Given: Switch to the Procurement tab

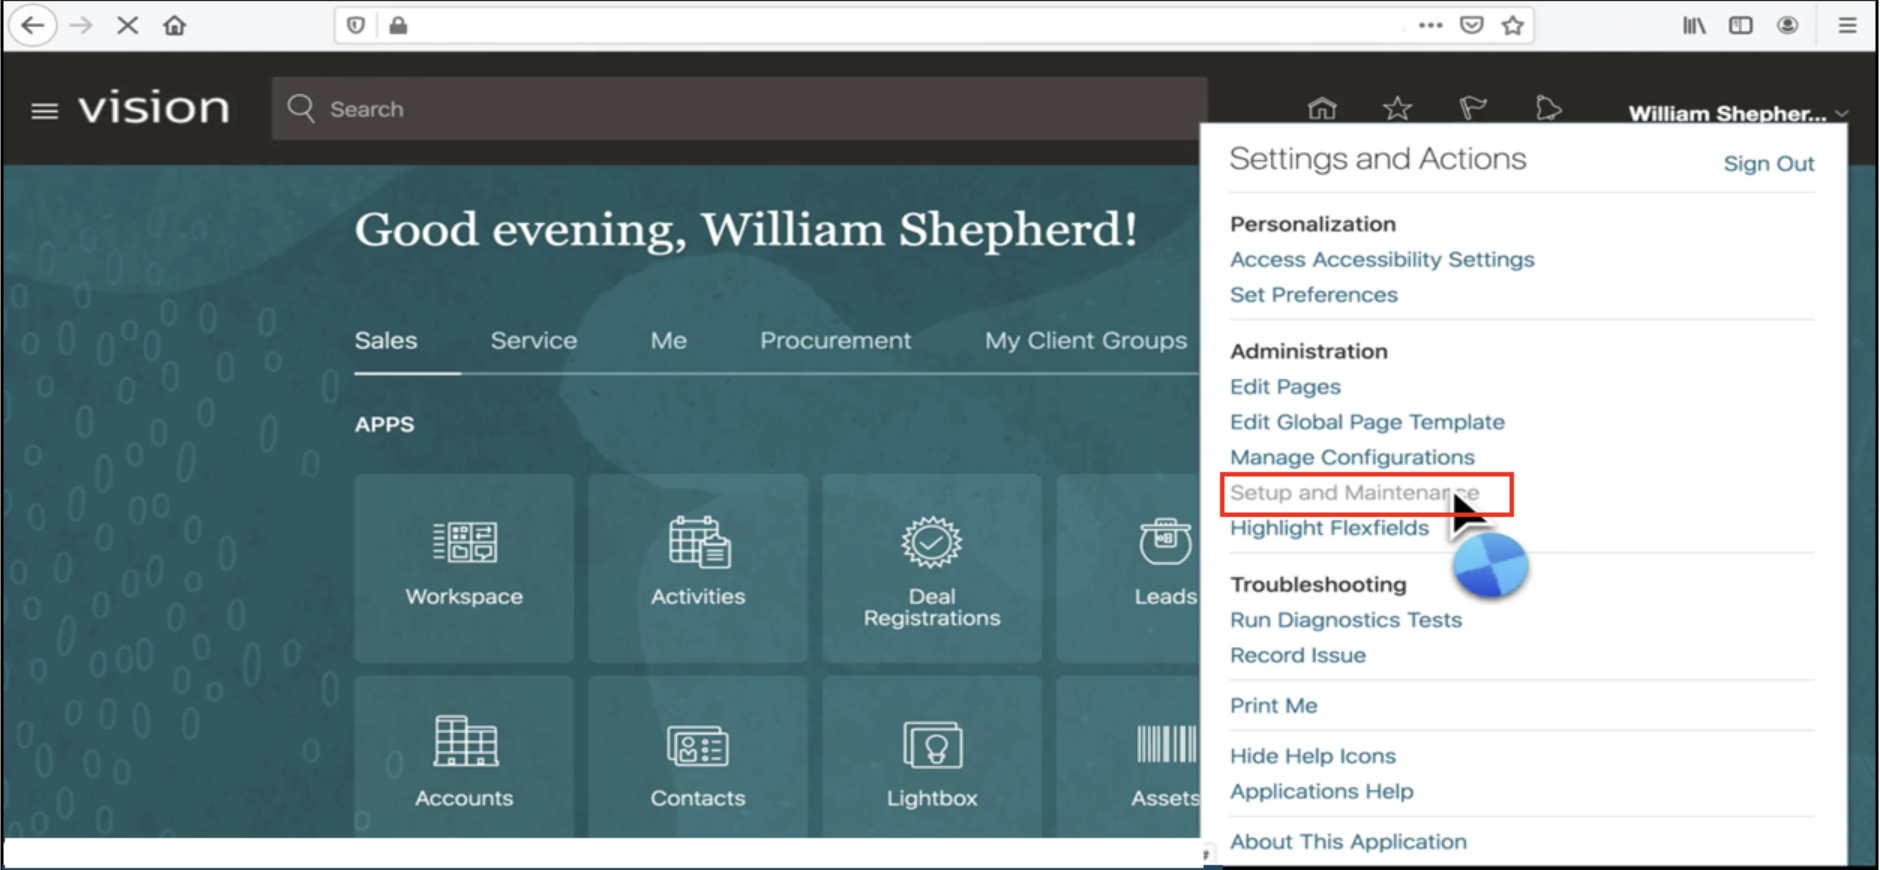Looking at the screenshot, I should (x=835, y=341).
